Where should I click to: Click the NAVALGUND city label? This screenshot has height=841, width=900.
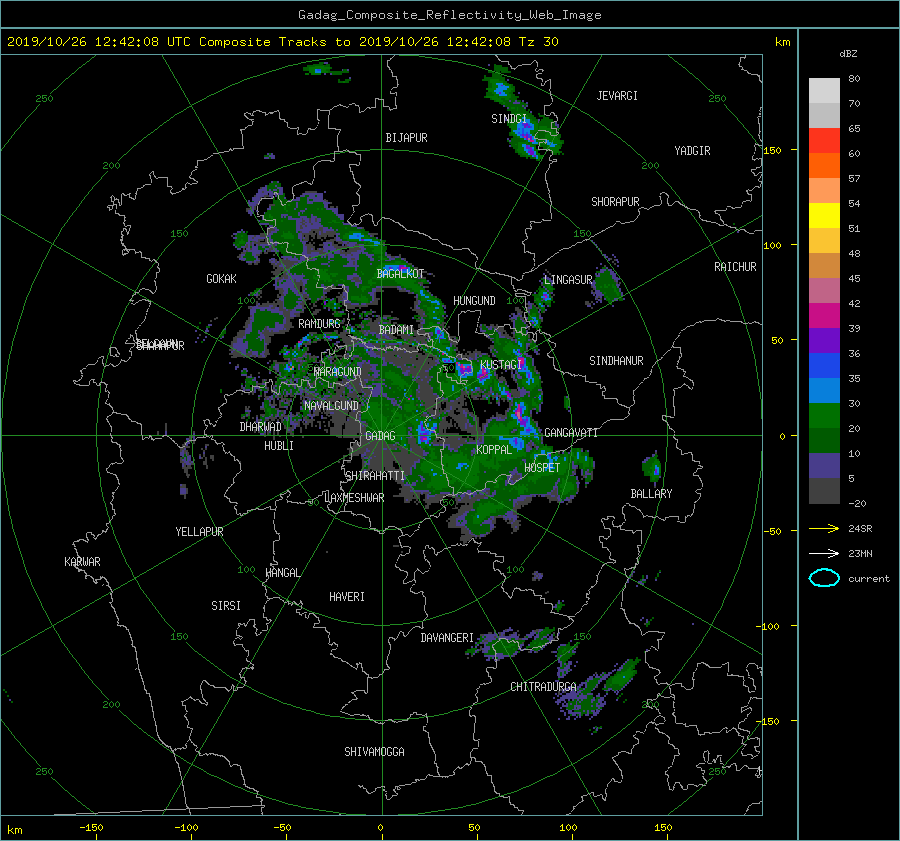pos(331,406)
